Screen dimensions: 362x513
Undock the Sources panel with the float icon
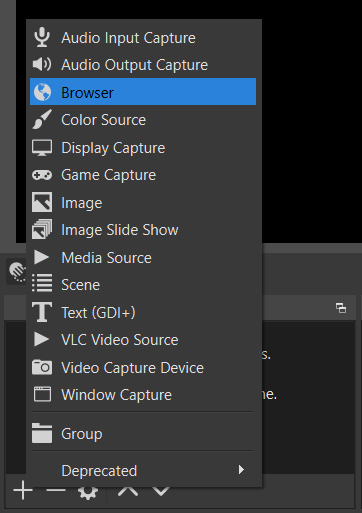(341, 308)
